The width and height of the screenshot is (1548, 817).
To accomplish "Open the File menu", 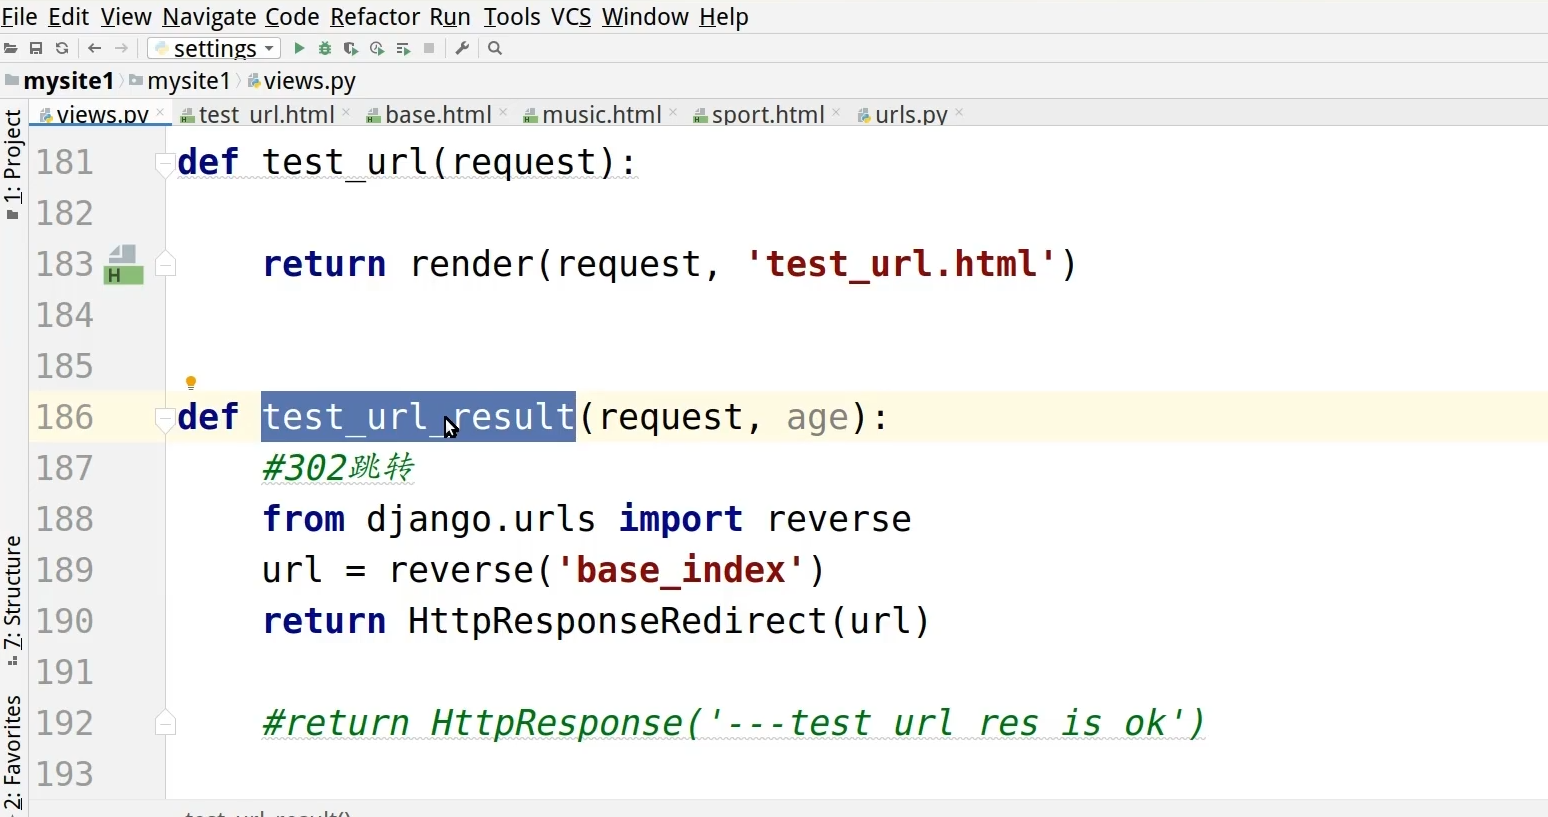I will [x=20, y=17].
